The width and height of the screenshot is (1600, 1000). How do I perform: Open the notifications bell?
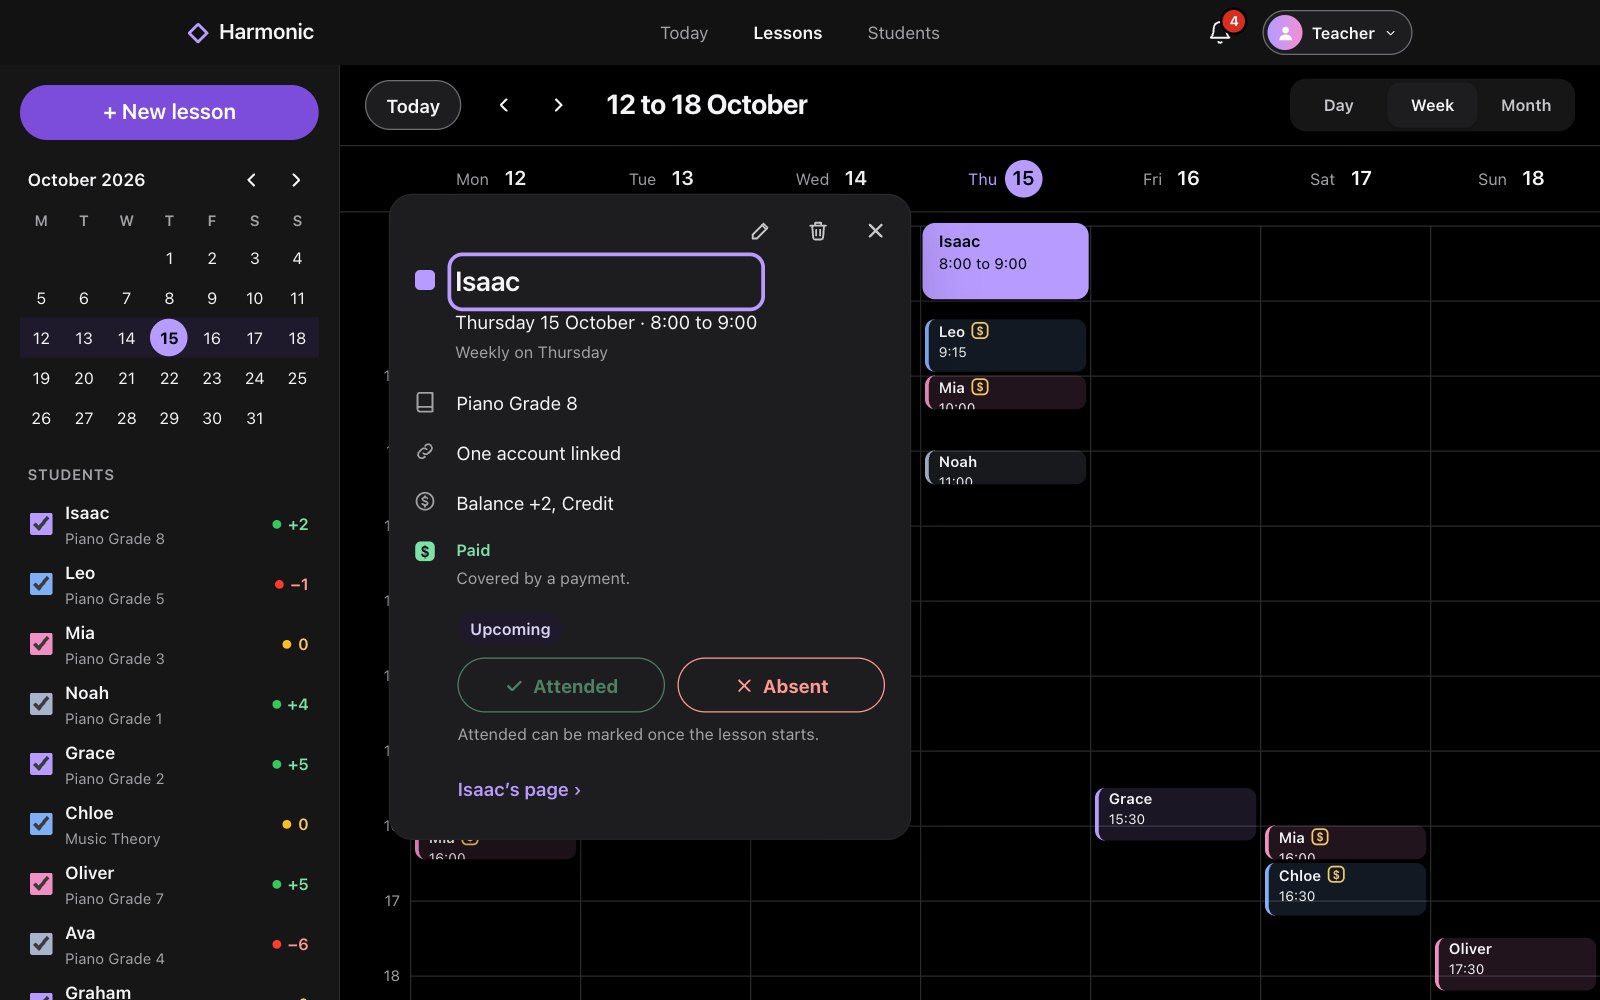[1220, 33]
